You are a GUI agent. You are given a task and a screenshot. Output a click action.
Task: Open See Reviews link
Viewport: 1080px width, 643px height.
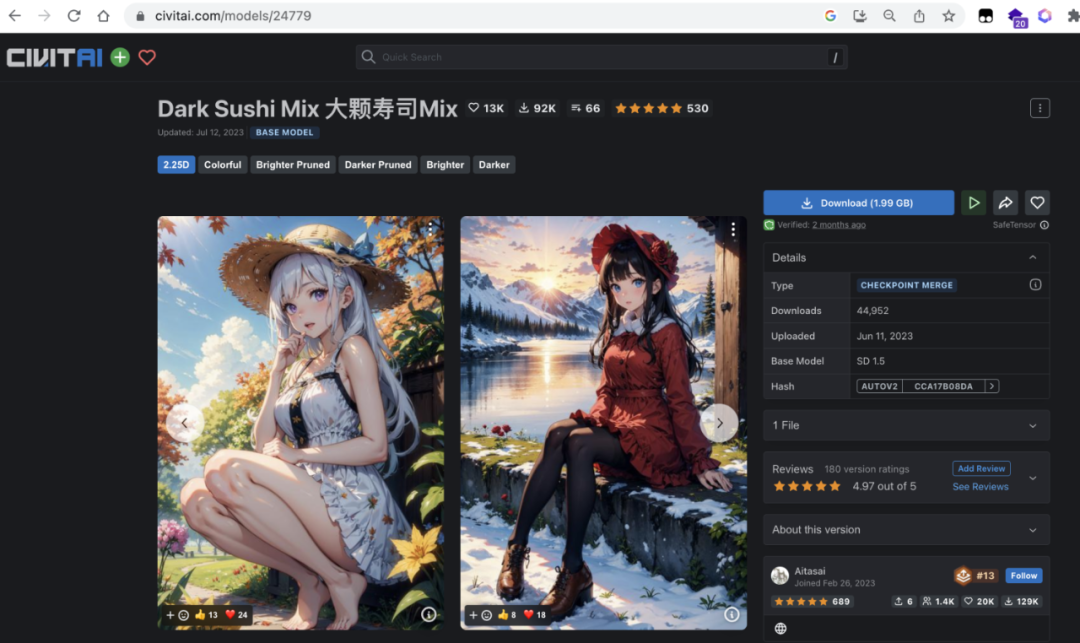980,487
